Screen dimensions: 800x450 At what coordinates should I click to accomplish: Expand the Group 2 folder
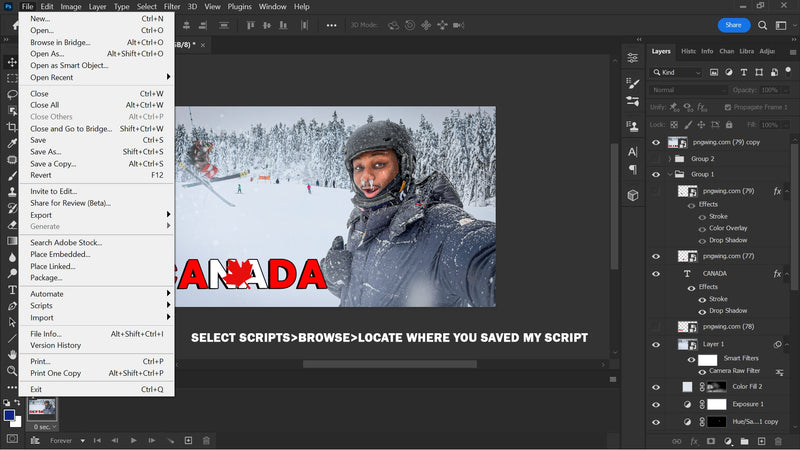click(669, 158)
